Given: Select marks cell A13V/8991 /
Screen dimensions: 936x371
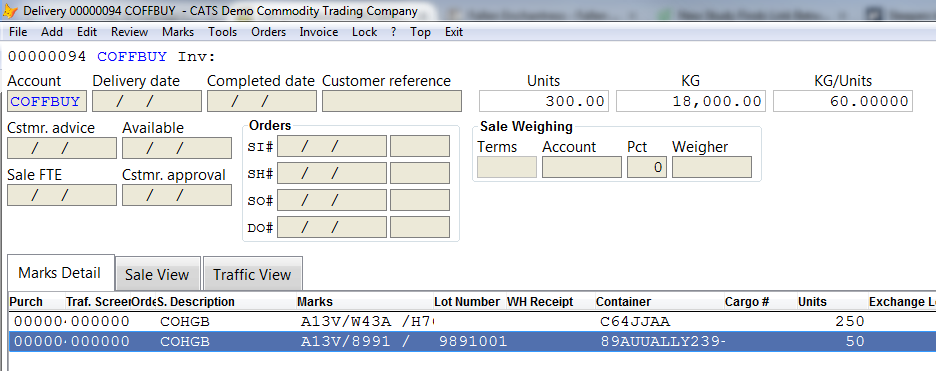Looking at the screenshot, I should click(365, 342).
